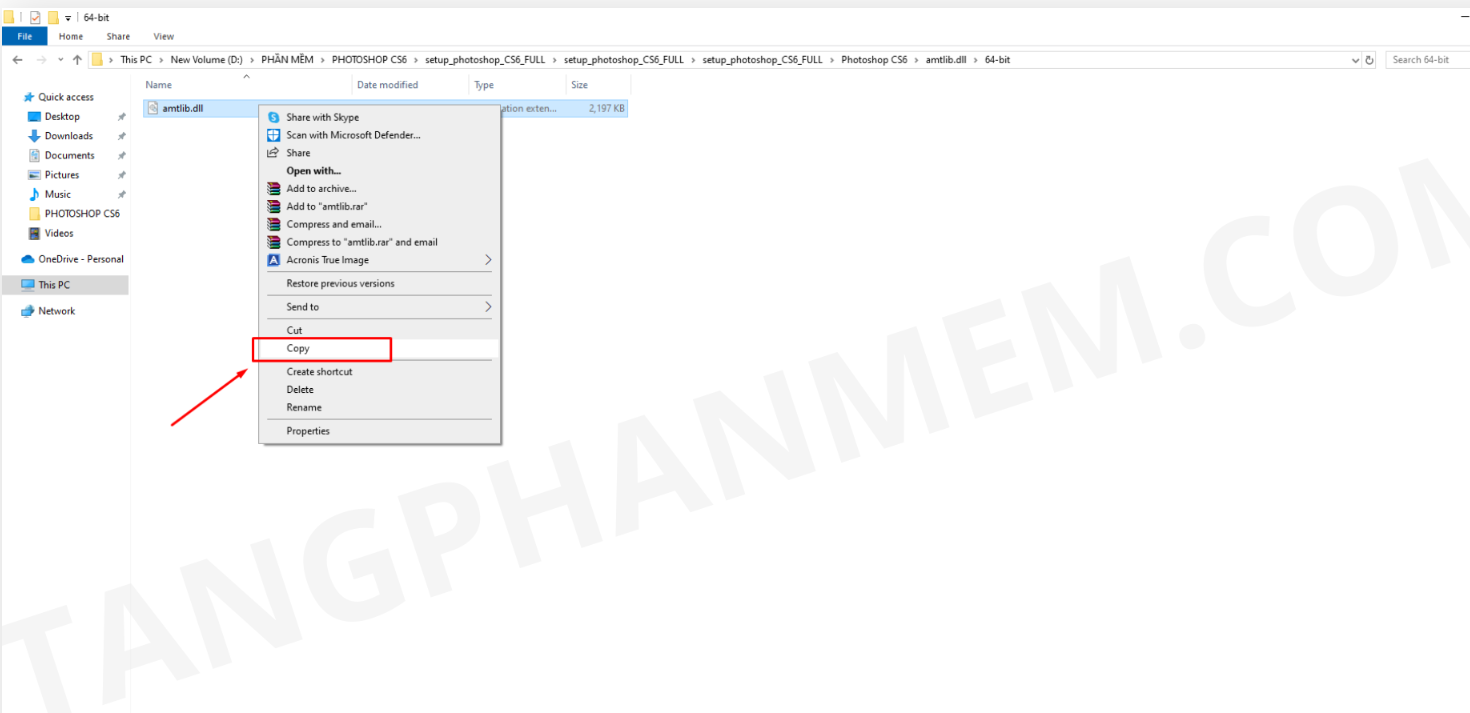Viewport: 1470px width, 713px height.
Task: Click the refresh icon beside address bar
Action: (1369, 60)
